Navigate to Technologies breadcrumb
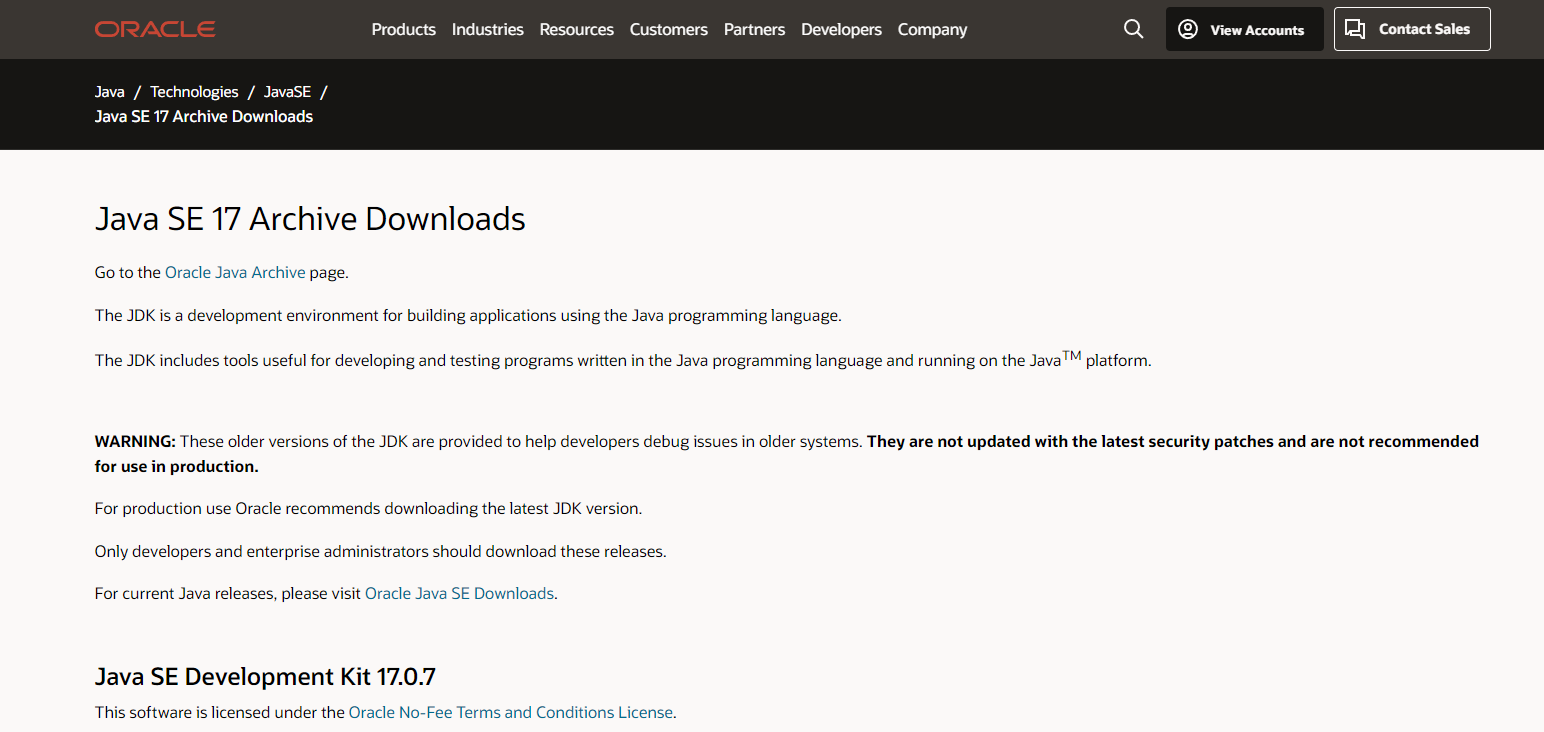This screenshot has width=1544, height=732. [194, 92]
